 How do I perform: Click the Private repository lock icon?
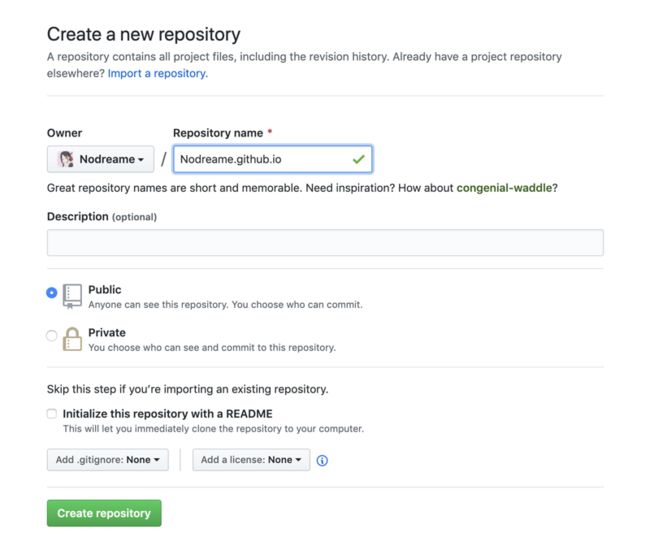point(72,339)
